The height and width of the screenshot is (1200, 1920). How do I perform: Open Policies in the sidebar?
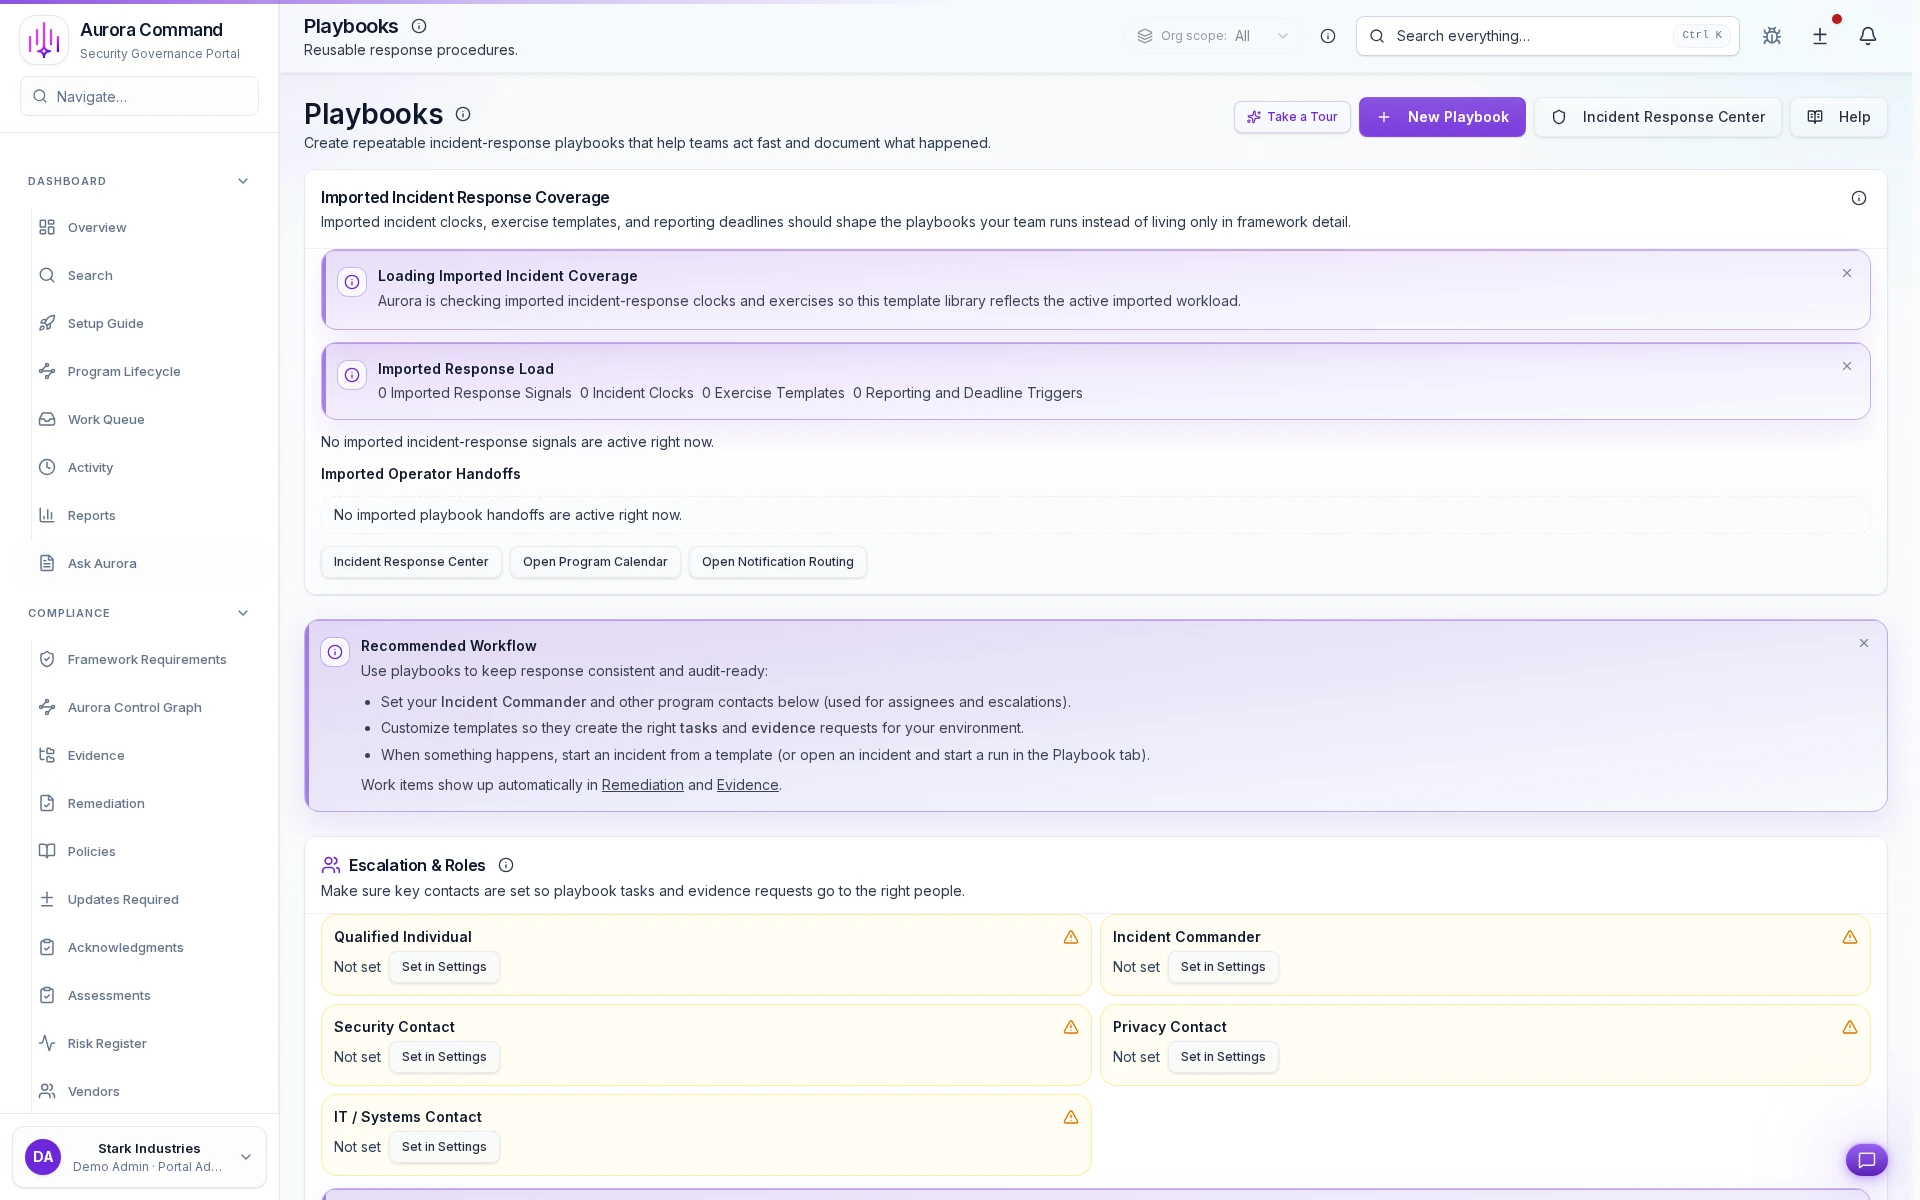tap(91, 851)
